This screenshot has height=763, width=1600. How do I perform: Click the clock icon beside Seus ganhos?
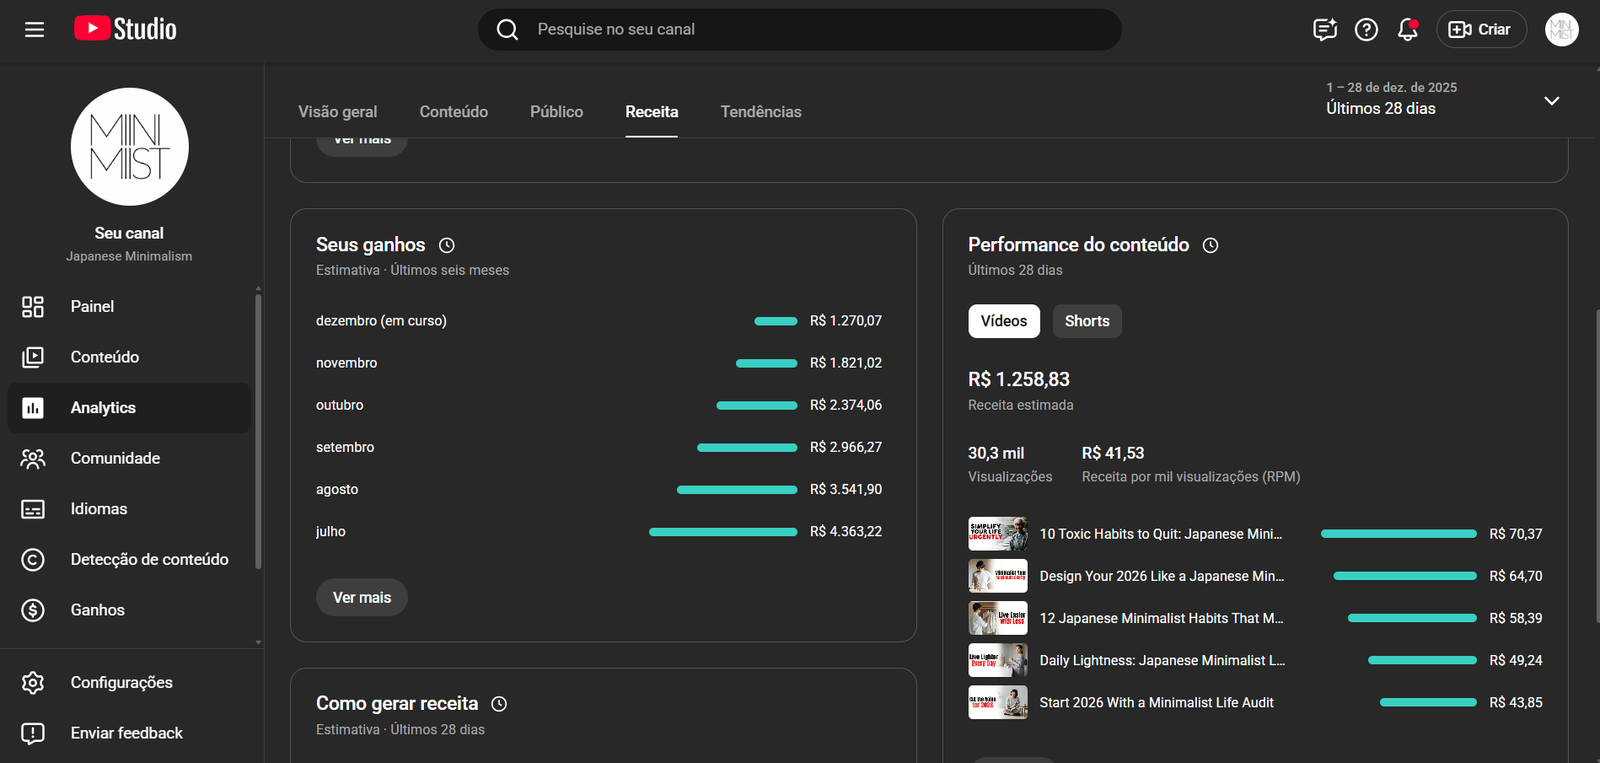pos(447,245)
